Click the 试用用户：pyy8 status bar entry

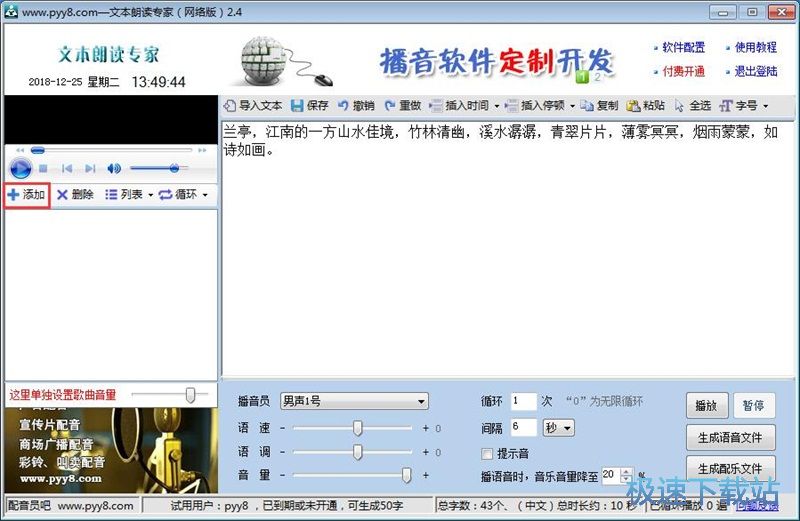click(x=287, y=506)
